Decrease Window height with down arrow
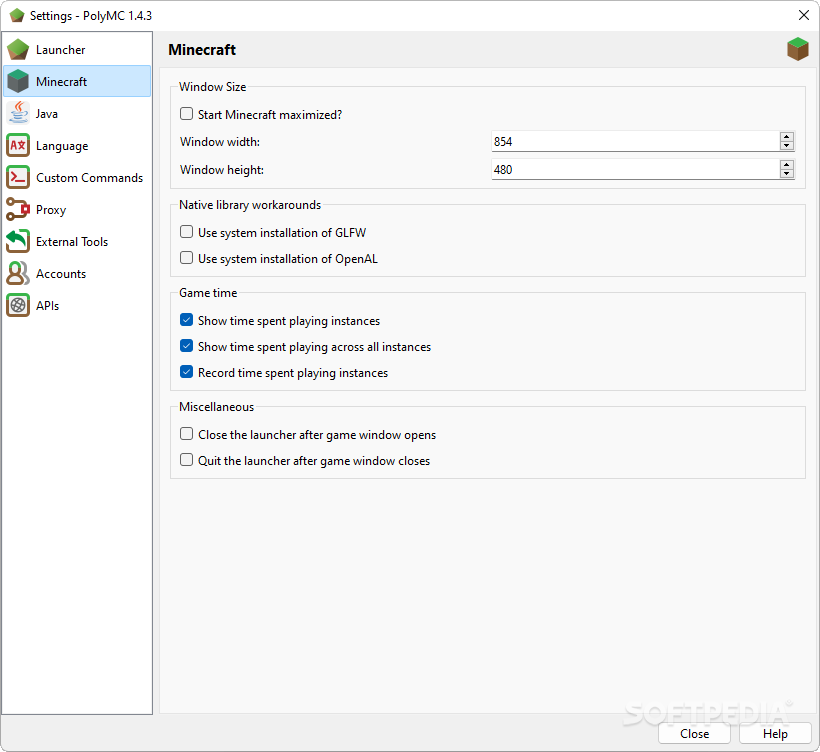The height and width of the screenshot is (752, 820). [x=787, y=174]
